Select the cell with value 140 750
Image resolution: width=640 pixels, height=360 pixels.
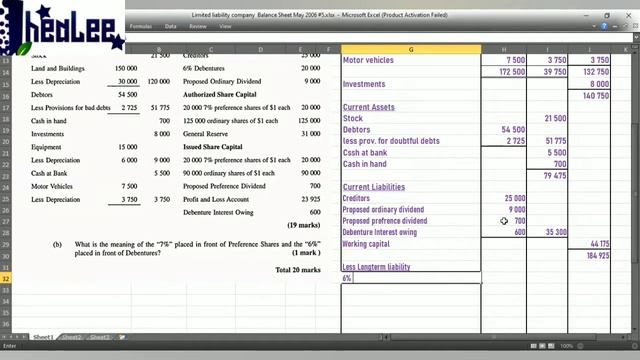click(x=589, y=96)
